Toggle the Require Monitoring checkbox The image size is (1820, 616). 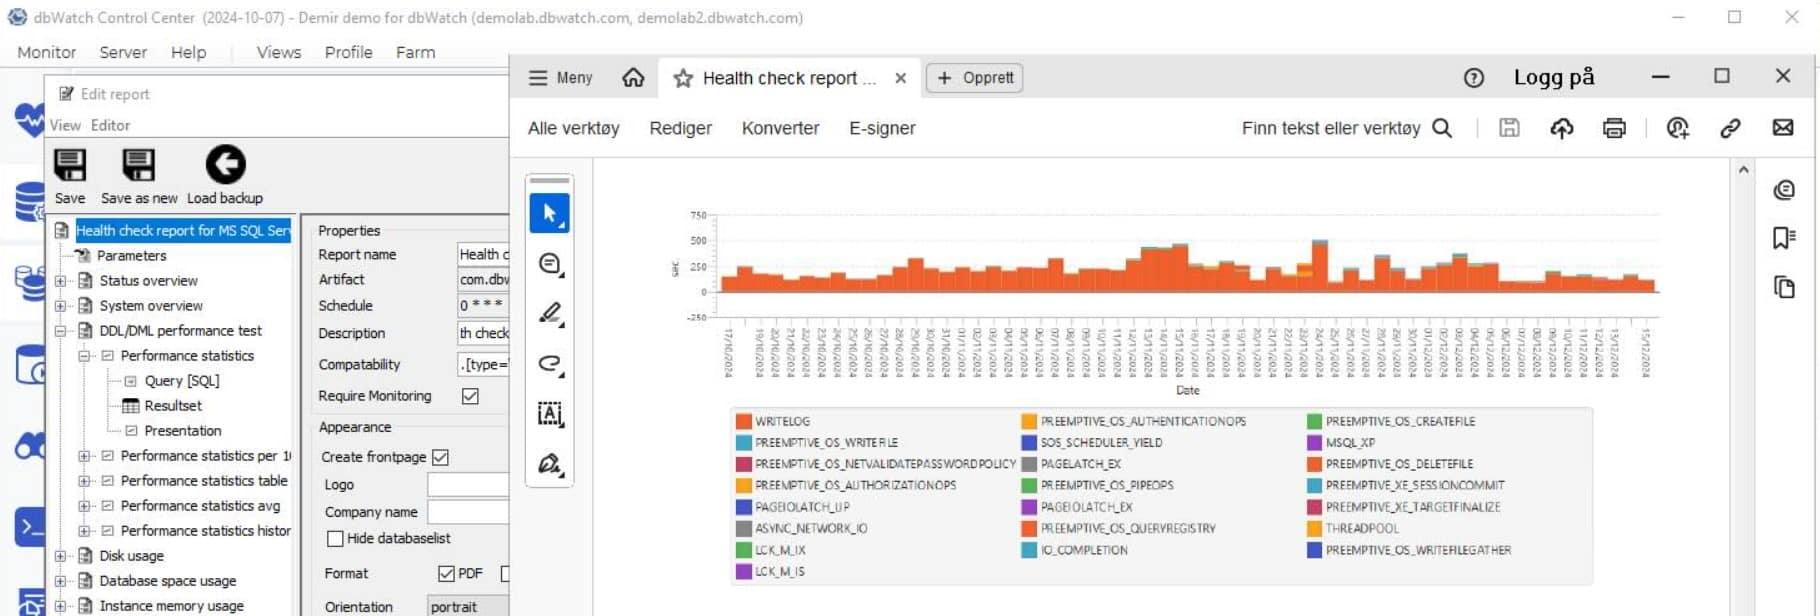(x=470, y=396)
